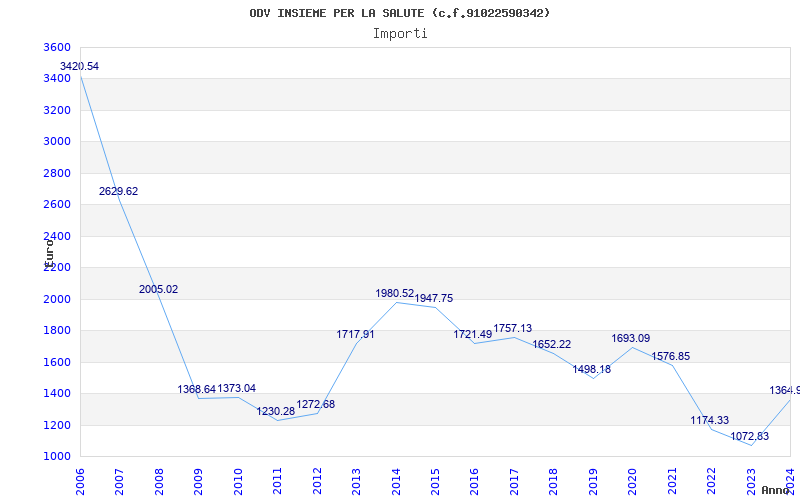Click the y-axis value 3600
800x500 pixels.
pos(55,47)
